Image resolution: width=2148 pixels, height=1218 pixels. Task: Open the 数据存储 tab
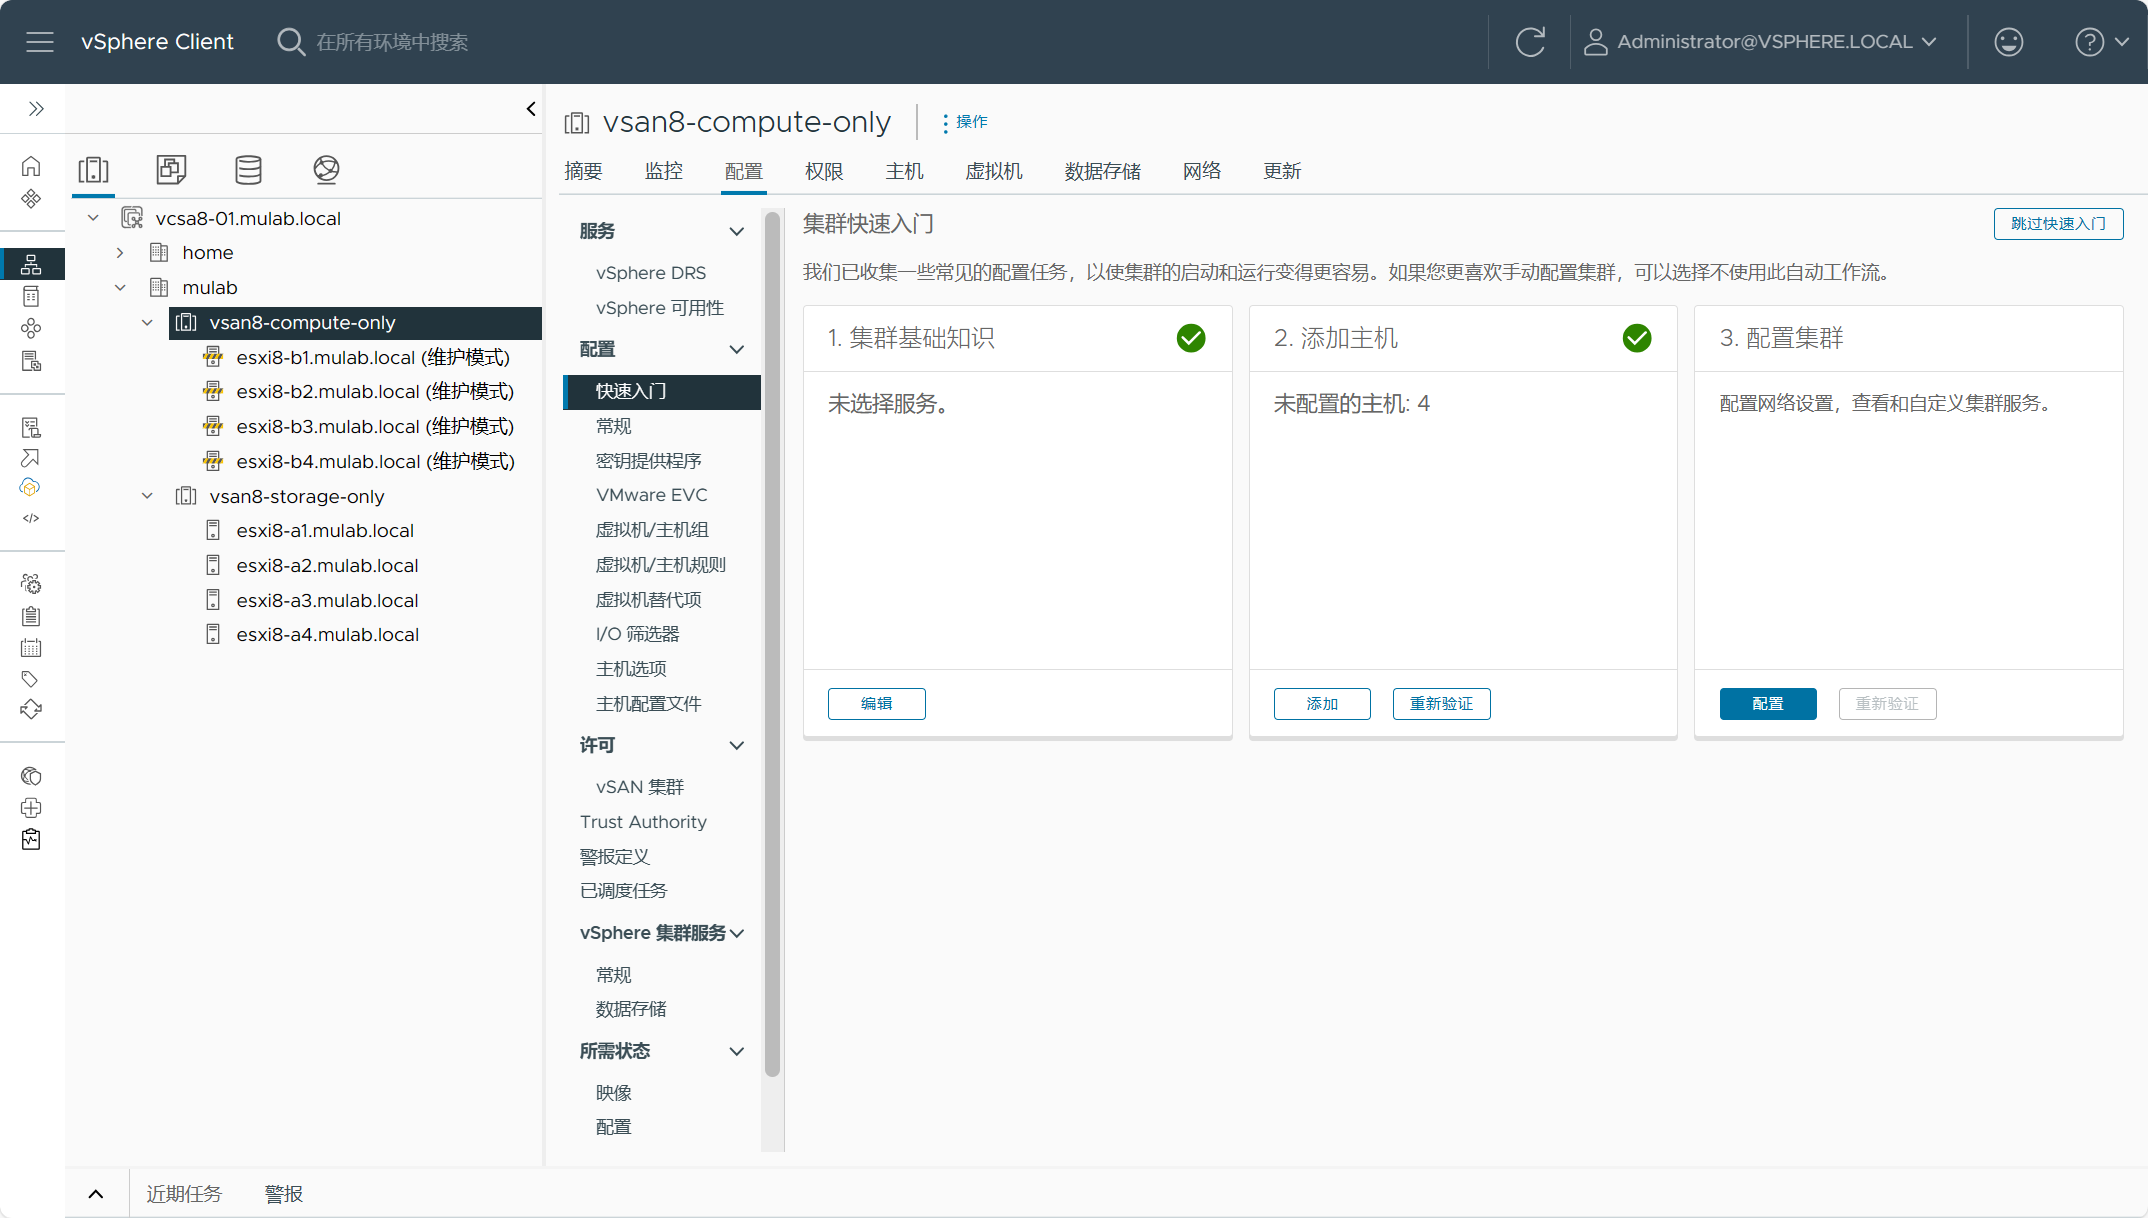[x=1103, y=172]
